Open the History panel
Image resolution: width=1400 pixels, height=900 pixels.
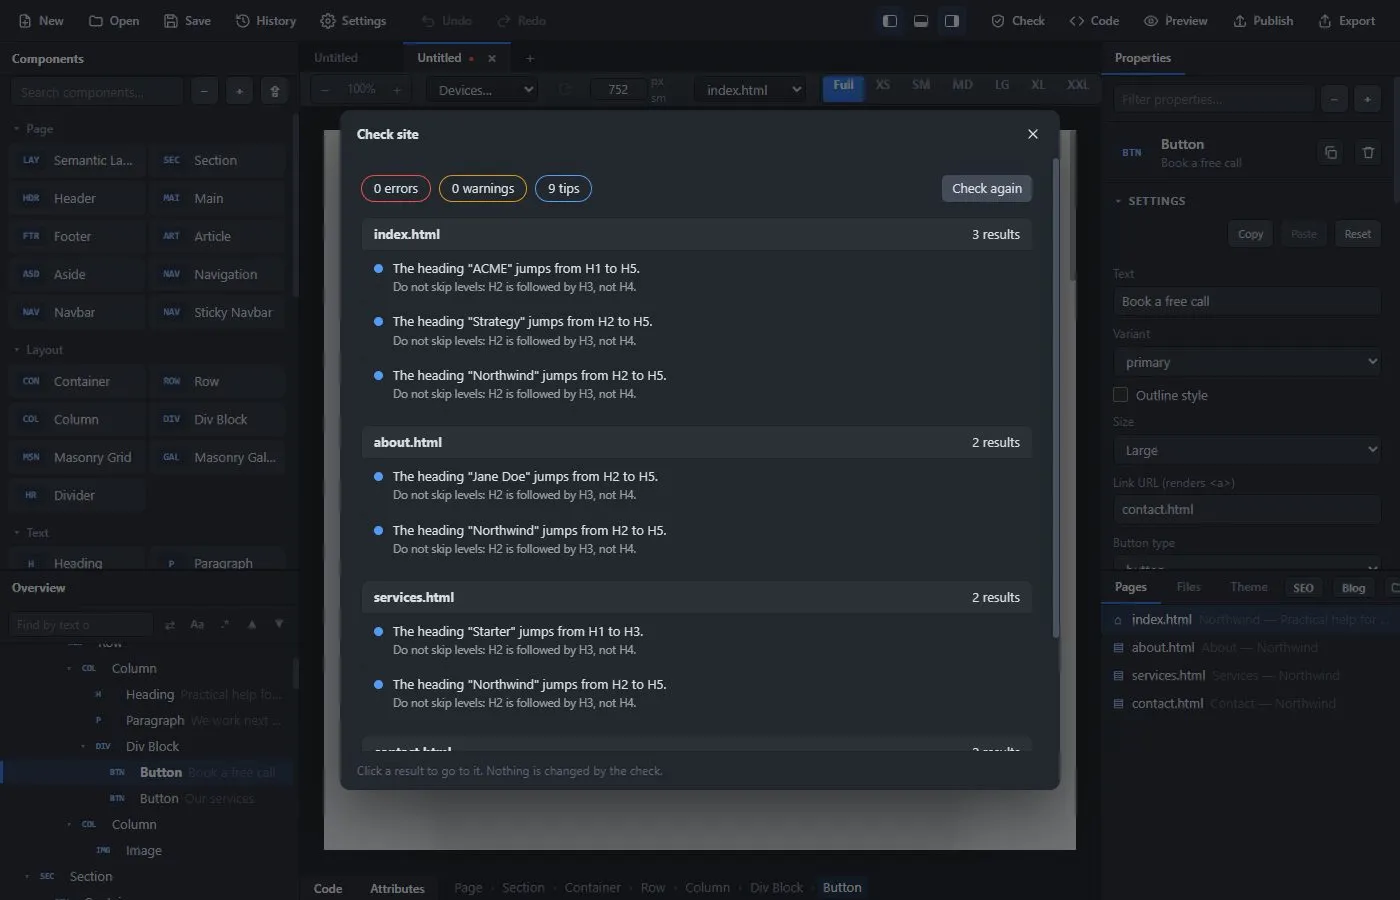tap(266, 21)
